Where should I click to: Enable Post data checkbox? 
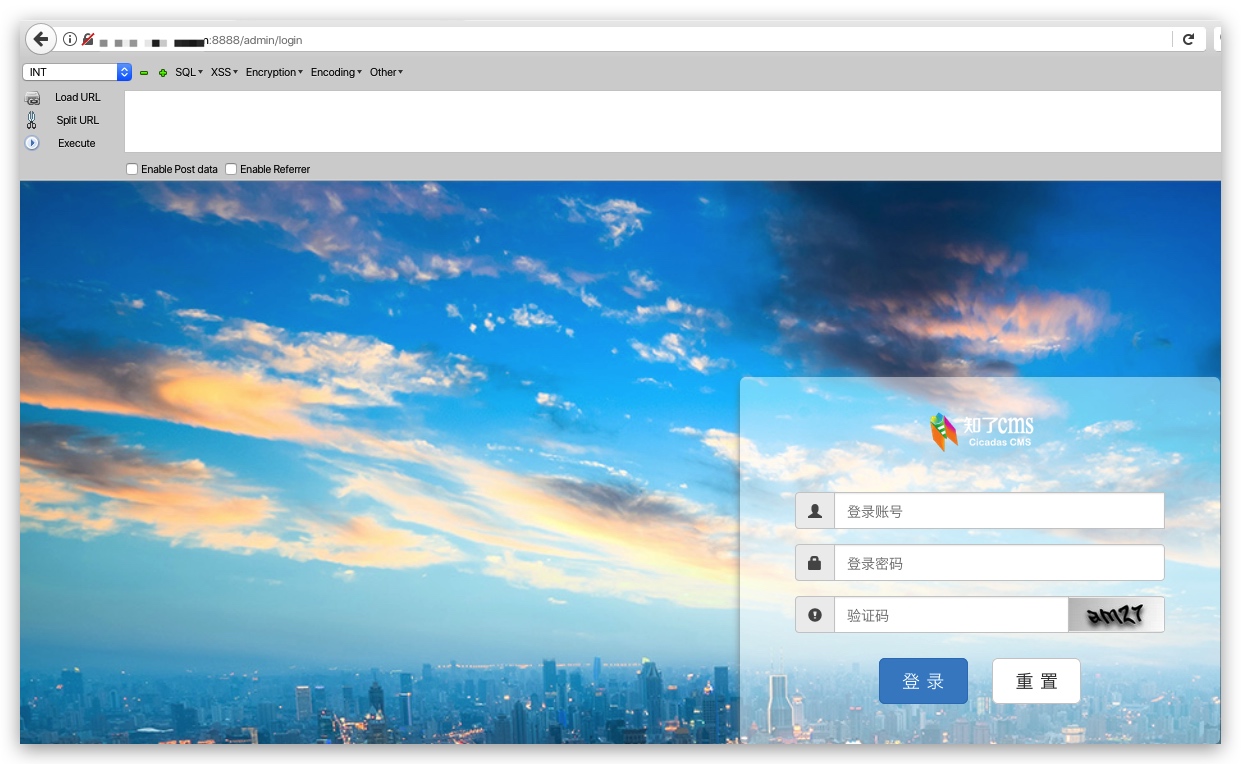(132, 169)
